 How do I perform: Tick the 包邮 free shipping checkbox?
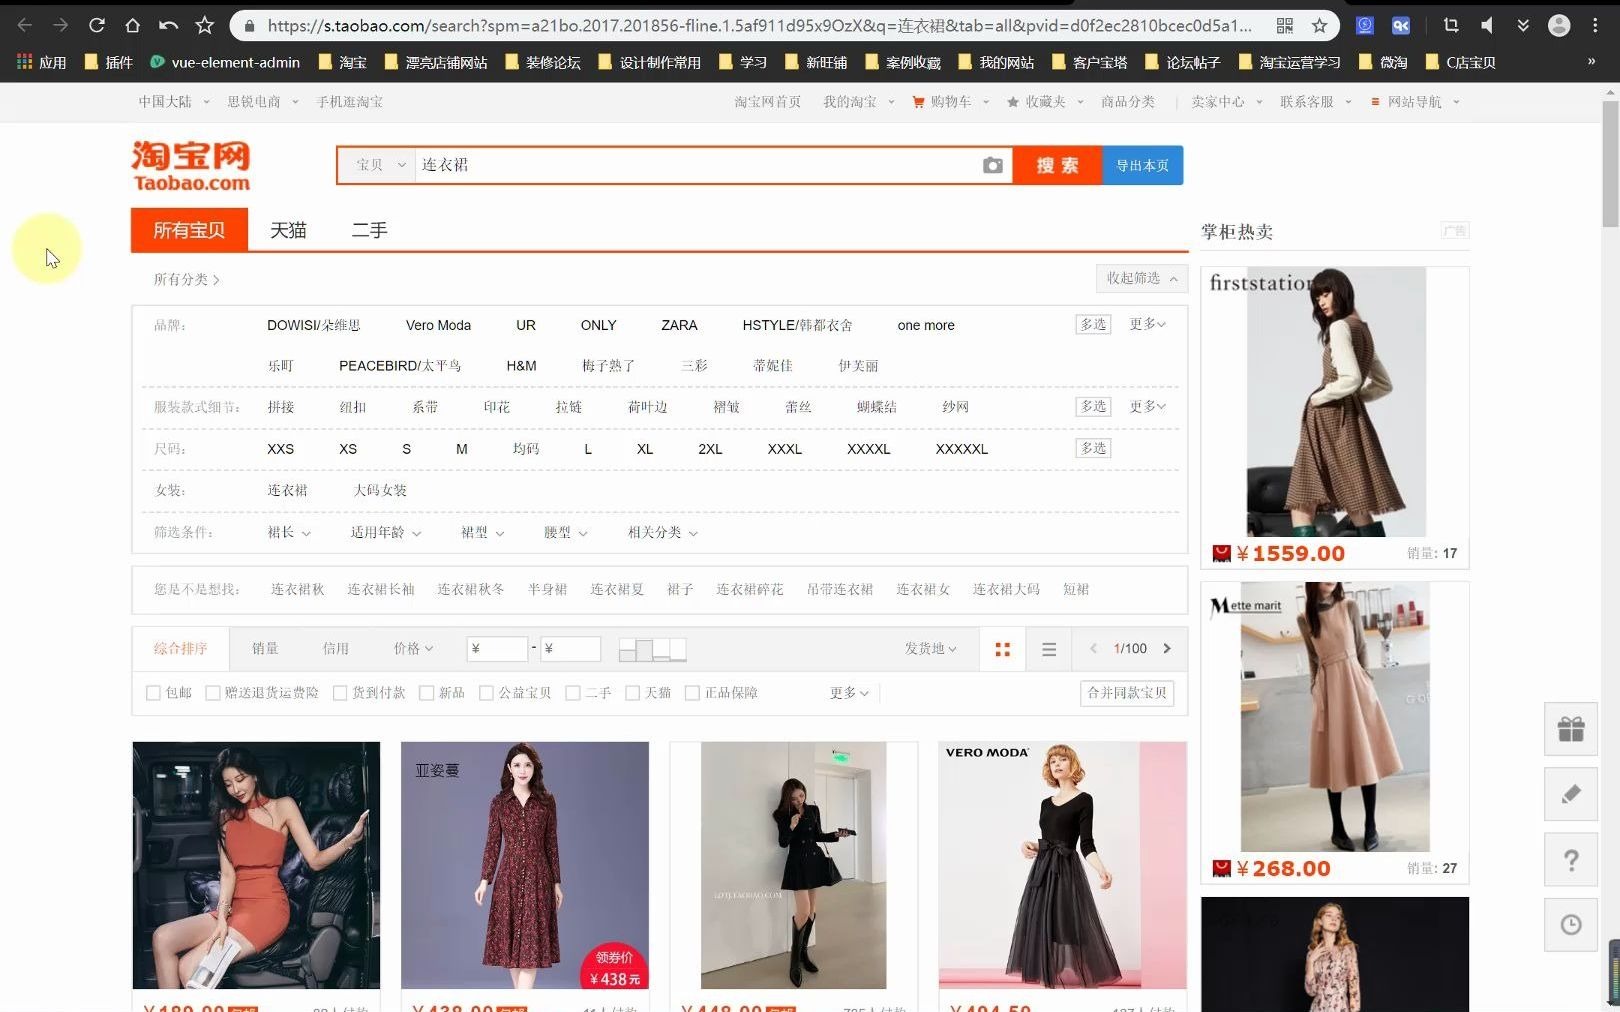153,693
